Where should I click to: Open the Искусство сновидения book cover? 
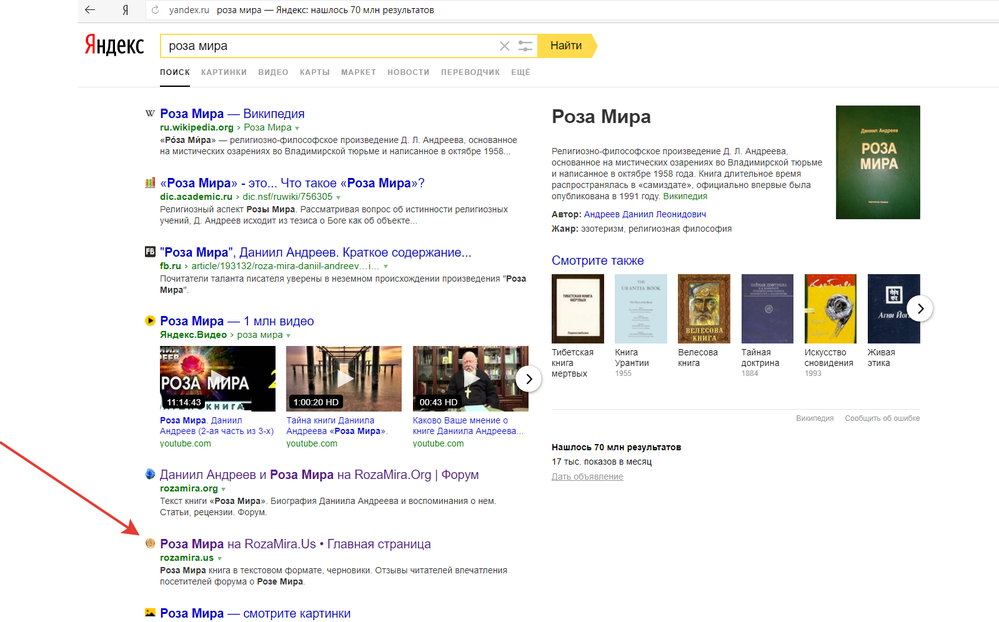(831, 309)
